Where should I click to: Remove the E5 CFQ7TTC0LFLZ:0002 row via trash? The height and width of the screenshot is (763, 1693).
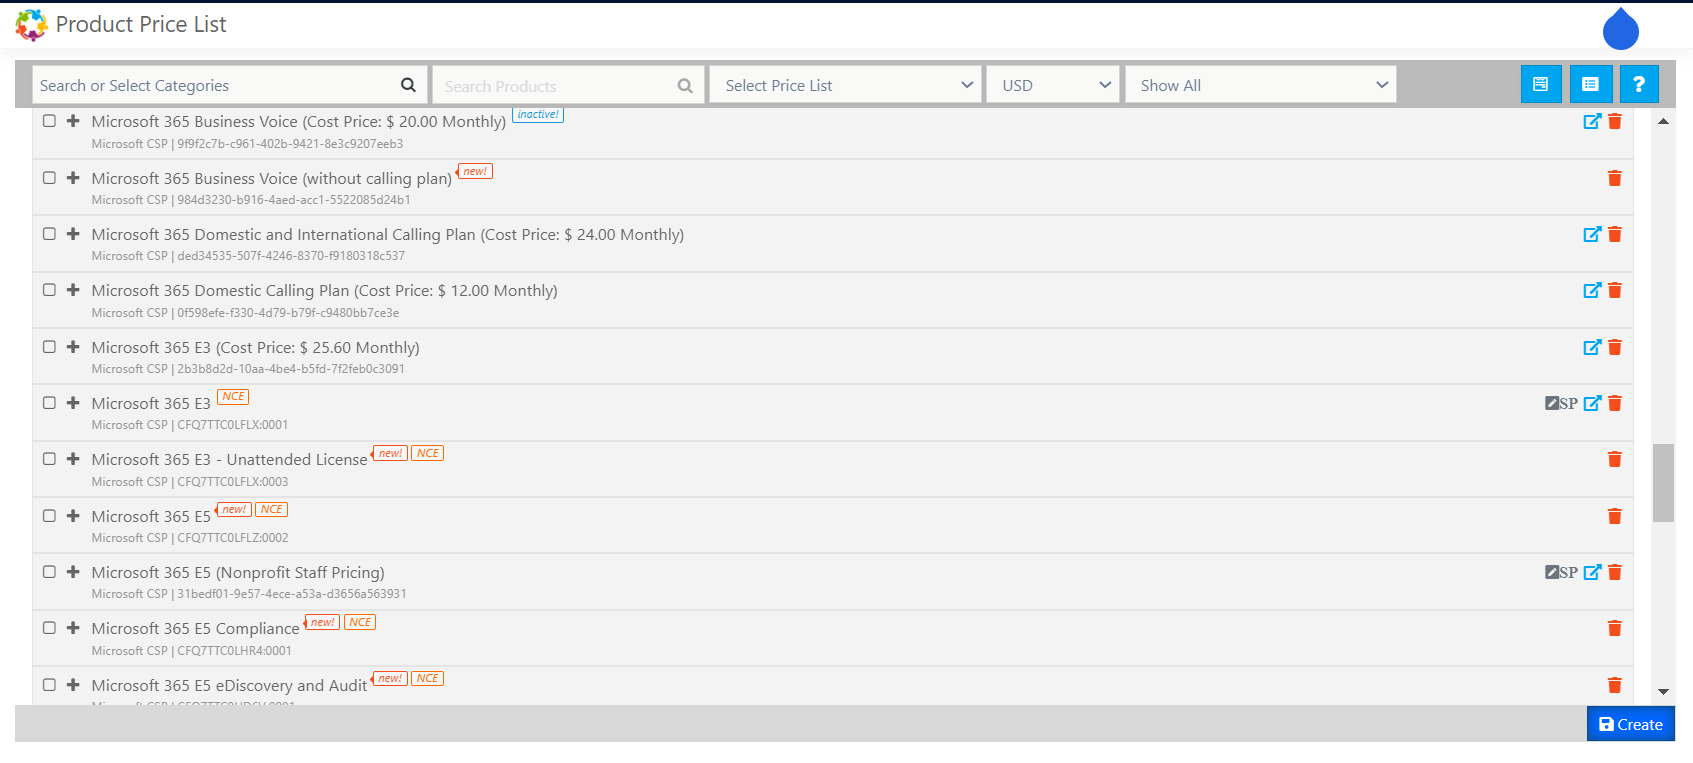coord(1615,516)
